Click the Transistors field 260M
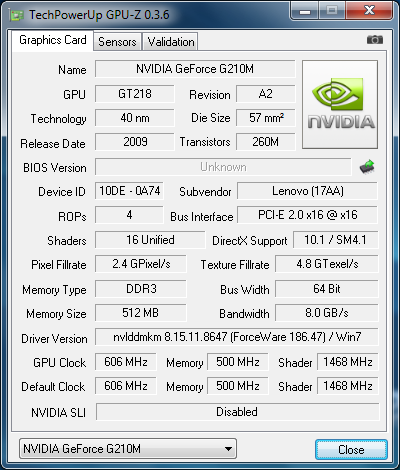 tap(266, 142)
